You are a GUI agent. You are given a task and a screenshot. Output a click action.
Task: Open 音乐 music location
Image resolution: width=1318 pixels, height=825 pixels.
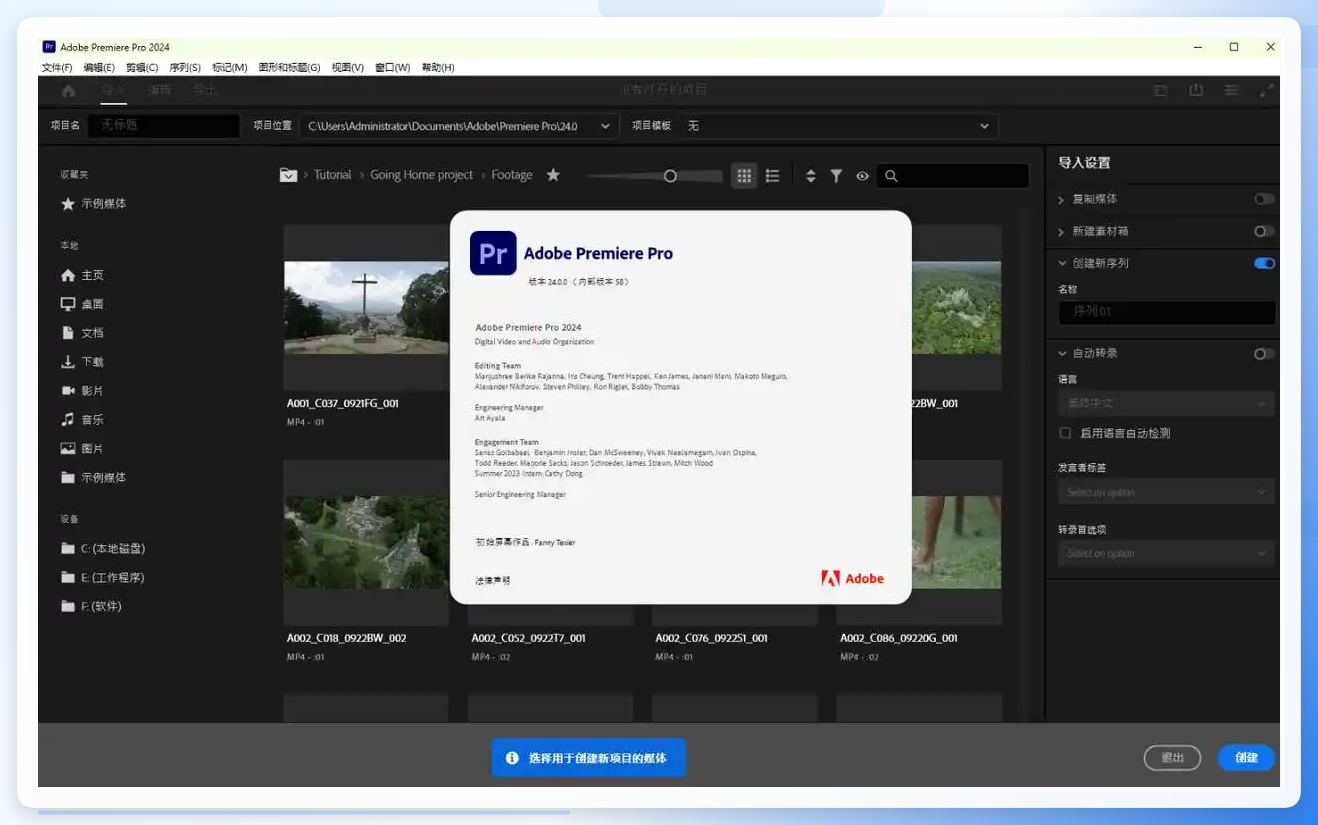[82, 420]
